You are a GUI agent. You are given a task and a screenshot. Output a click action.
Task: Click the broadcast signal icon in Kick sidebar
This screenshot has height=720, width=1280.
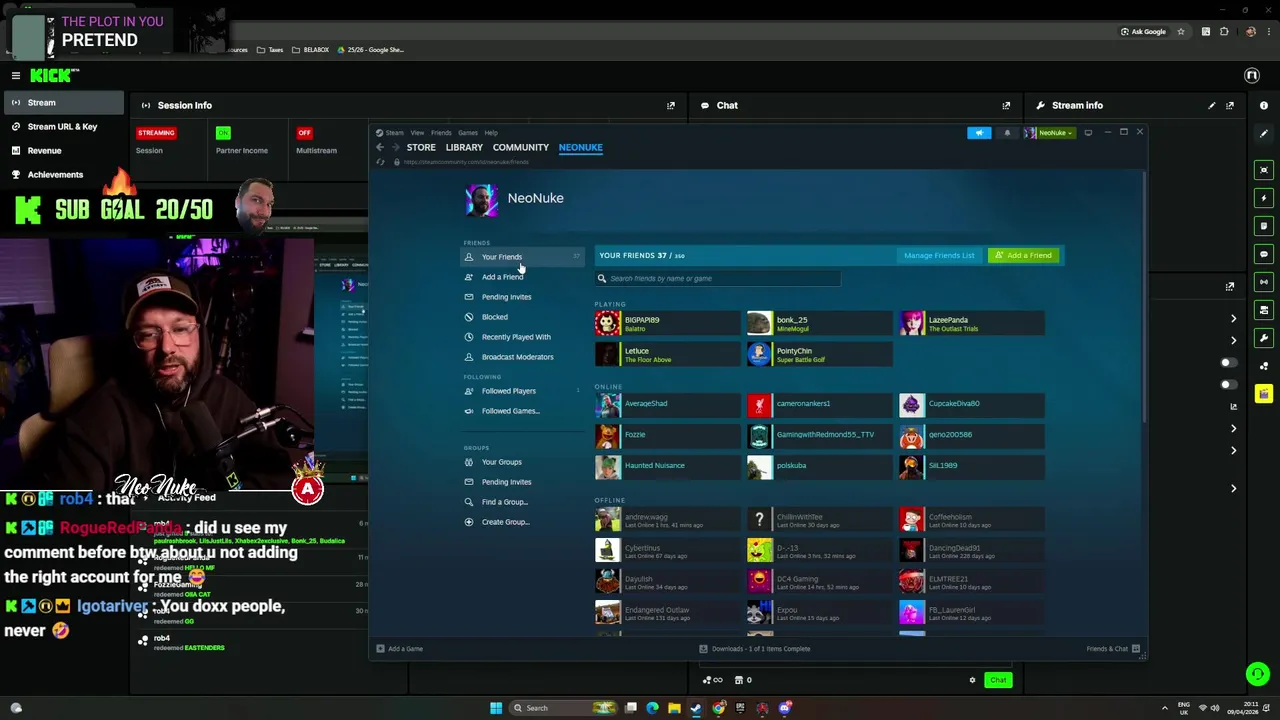tap(1264, 282)
